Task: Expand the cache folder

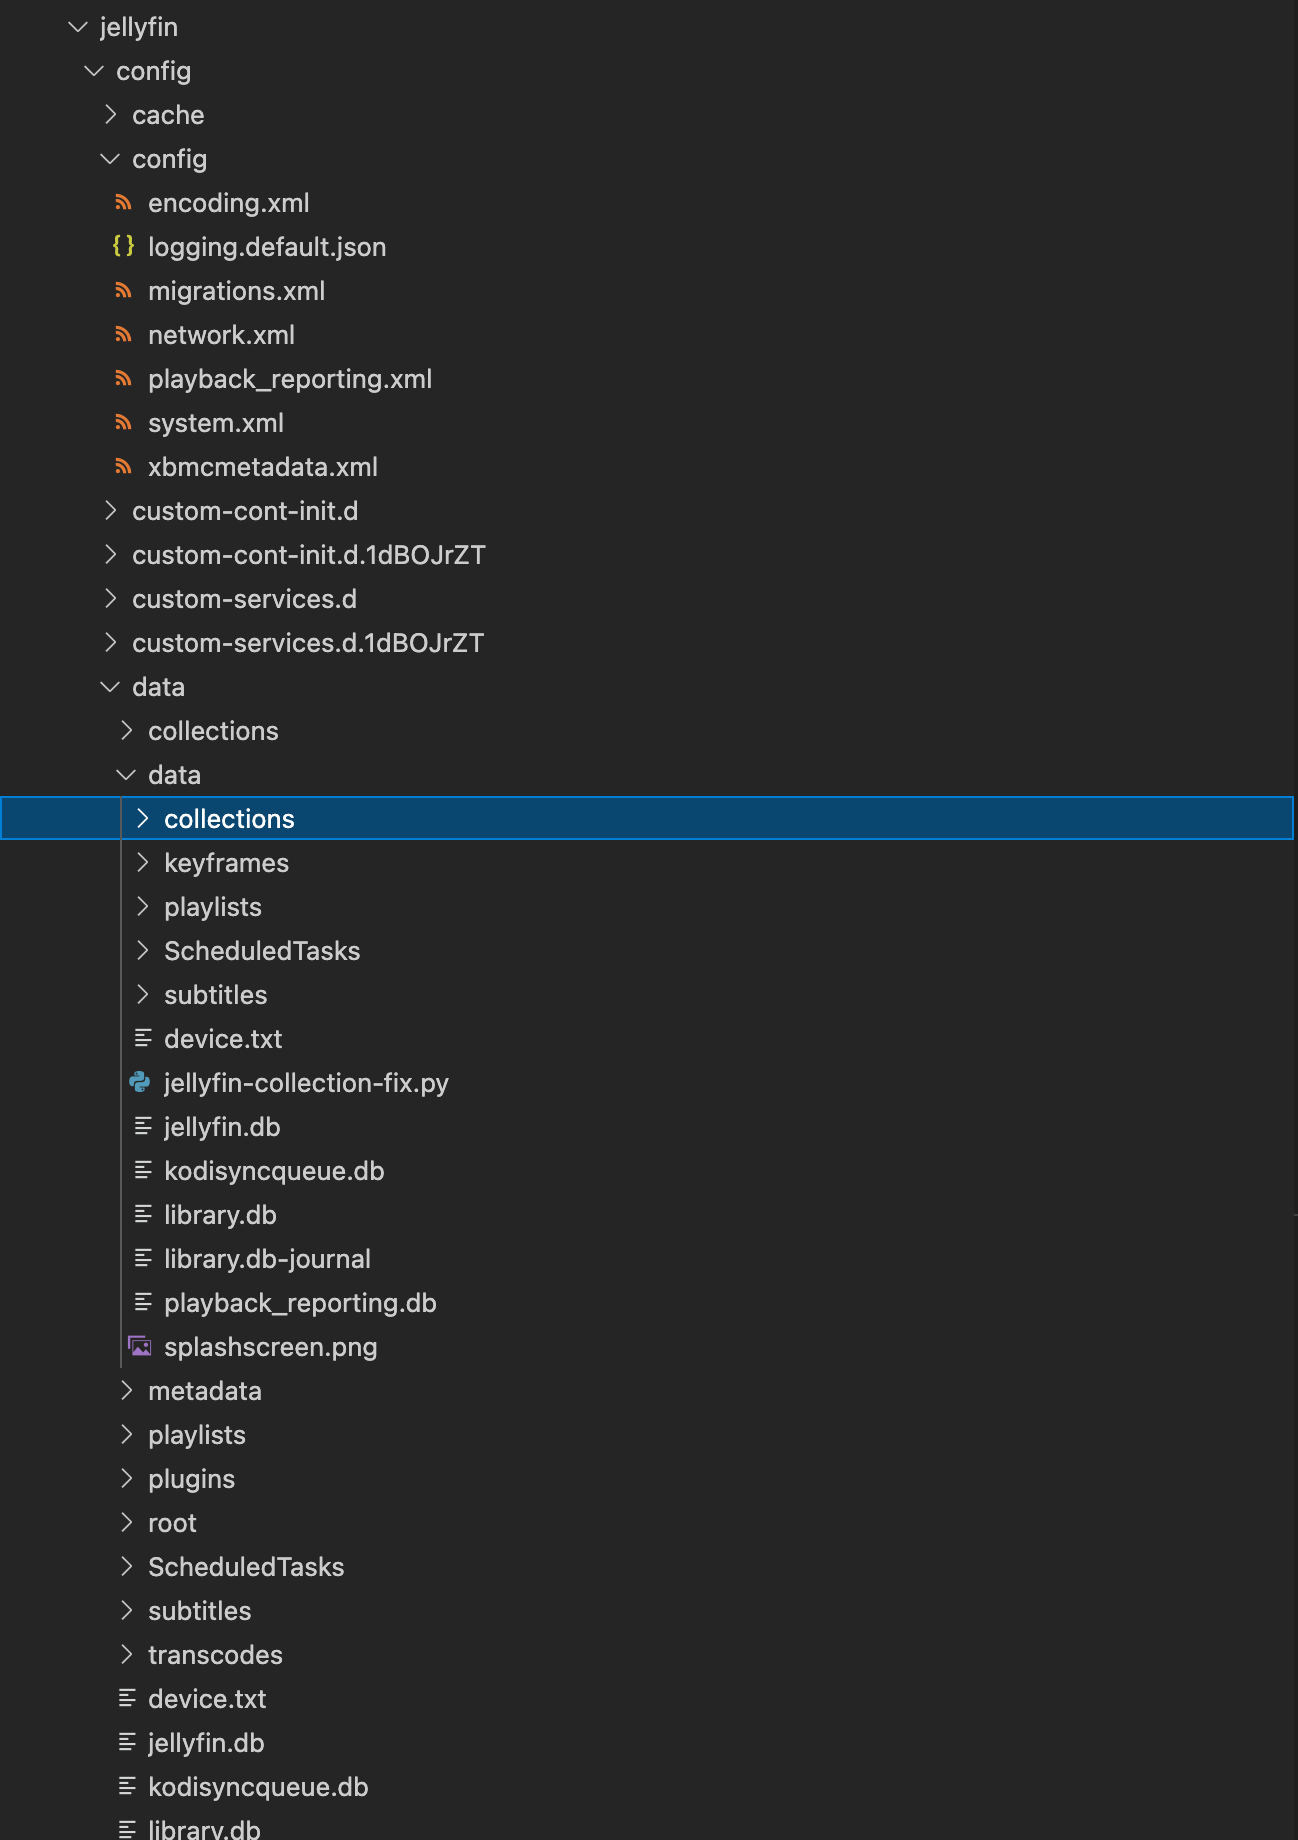Action: pos(110,114)
